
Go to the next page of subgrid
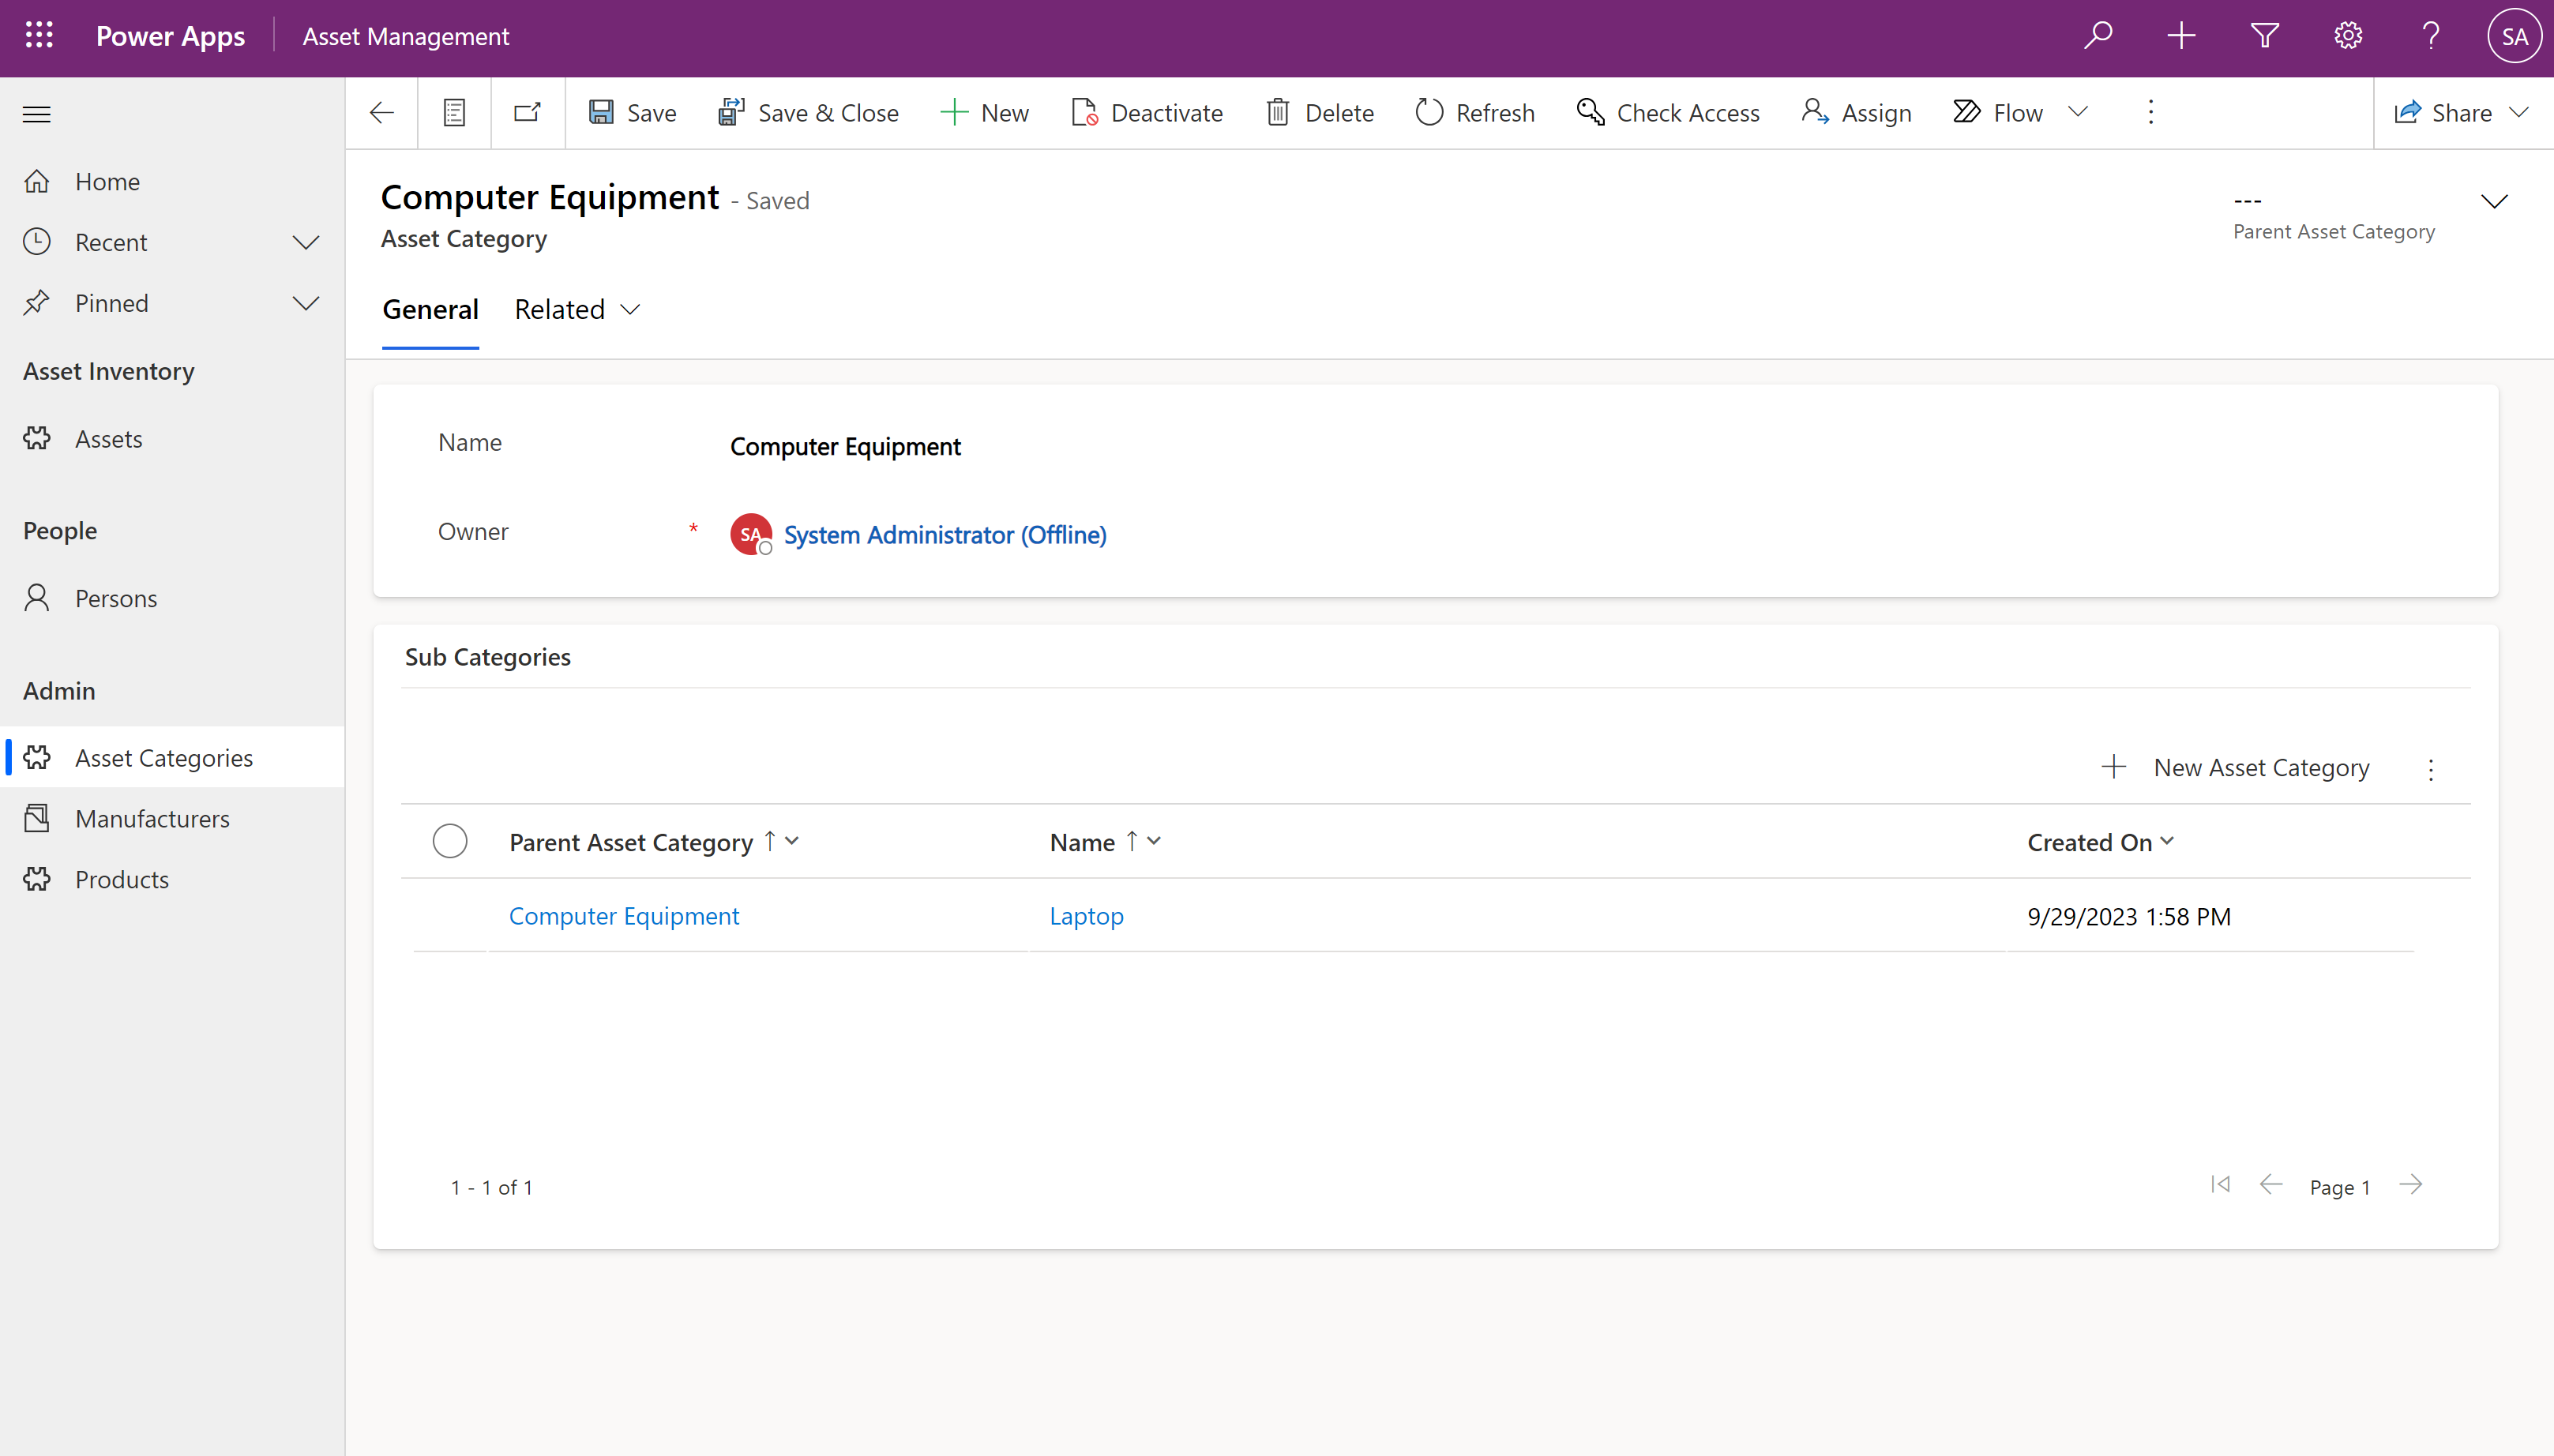(x=2411, y=1185)
